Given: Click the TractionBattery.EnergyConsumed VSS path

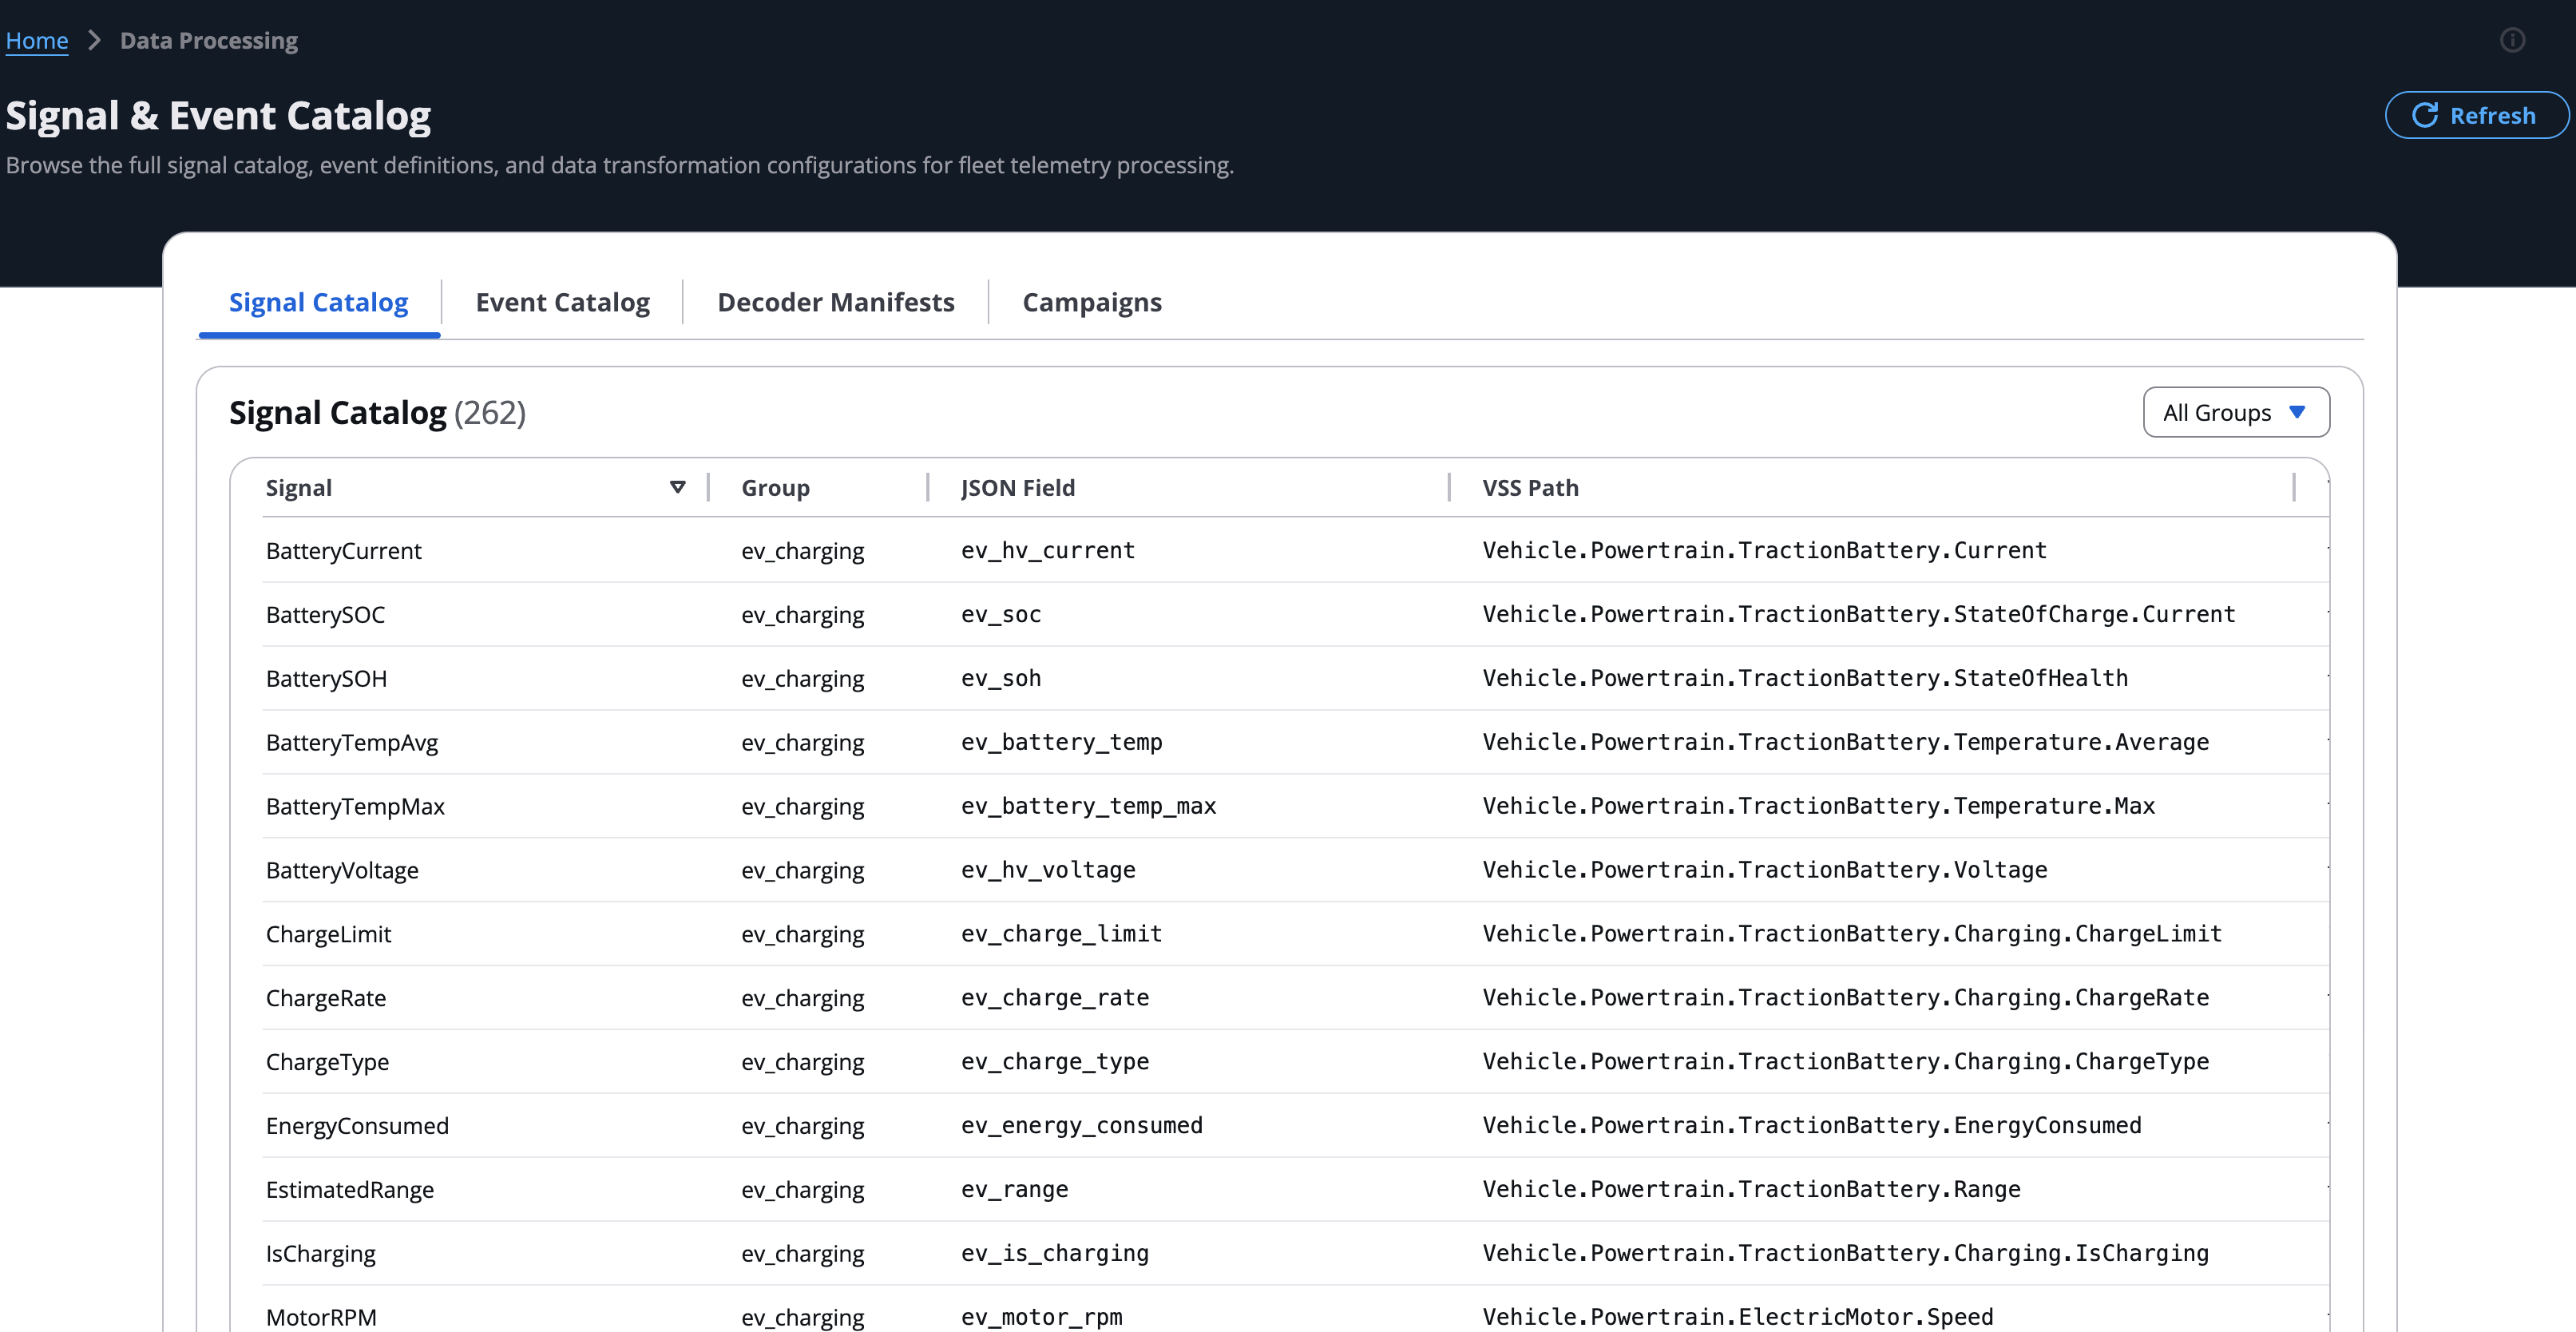Looking at the screenshot, I should tap(1811, 1126).
